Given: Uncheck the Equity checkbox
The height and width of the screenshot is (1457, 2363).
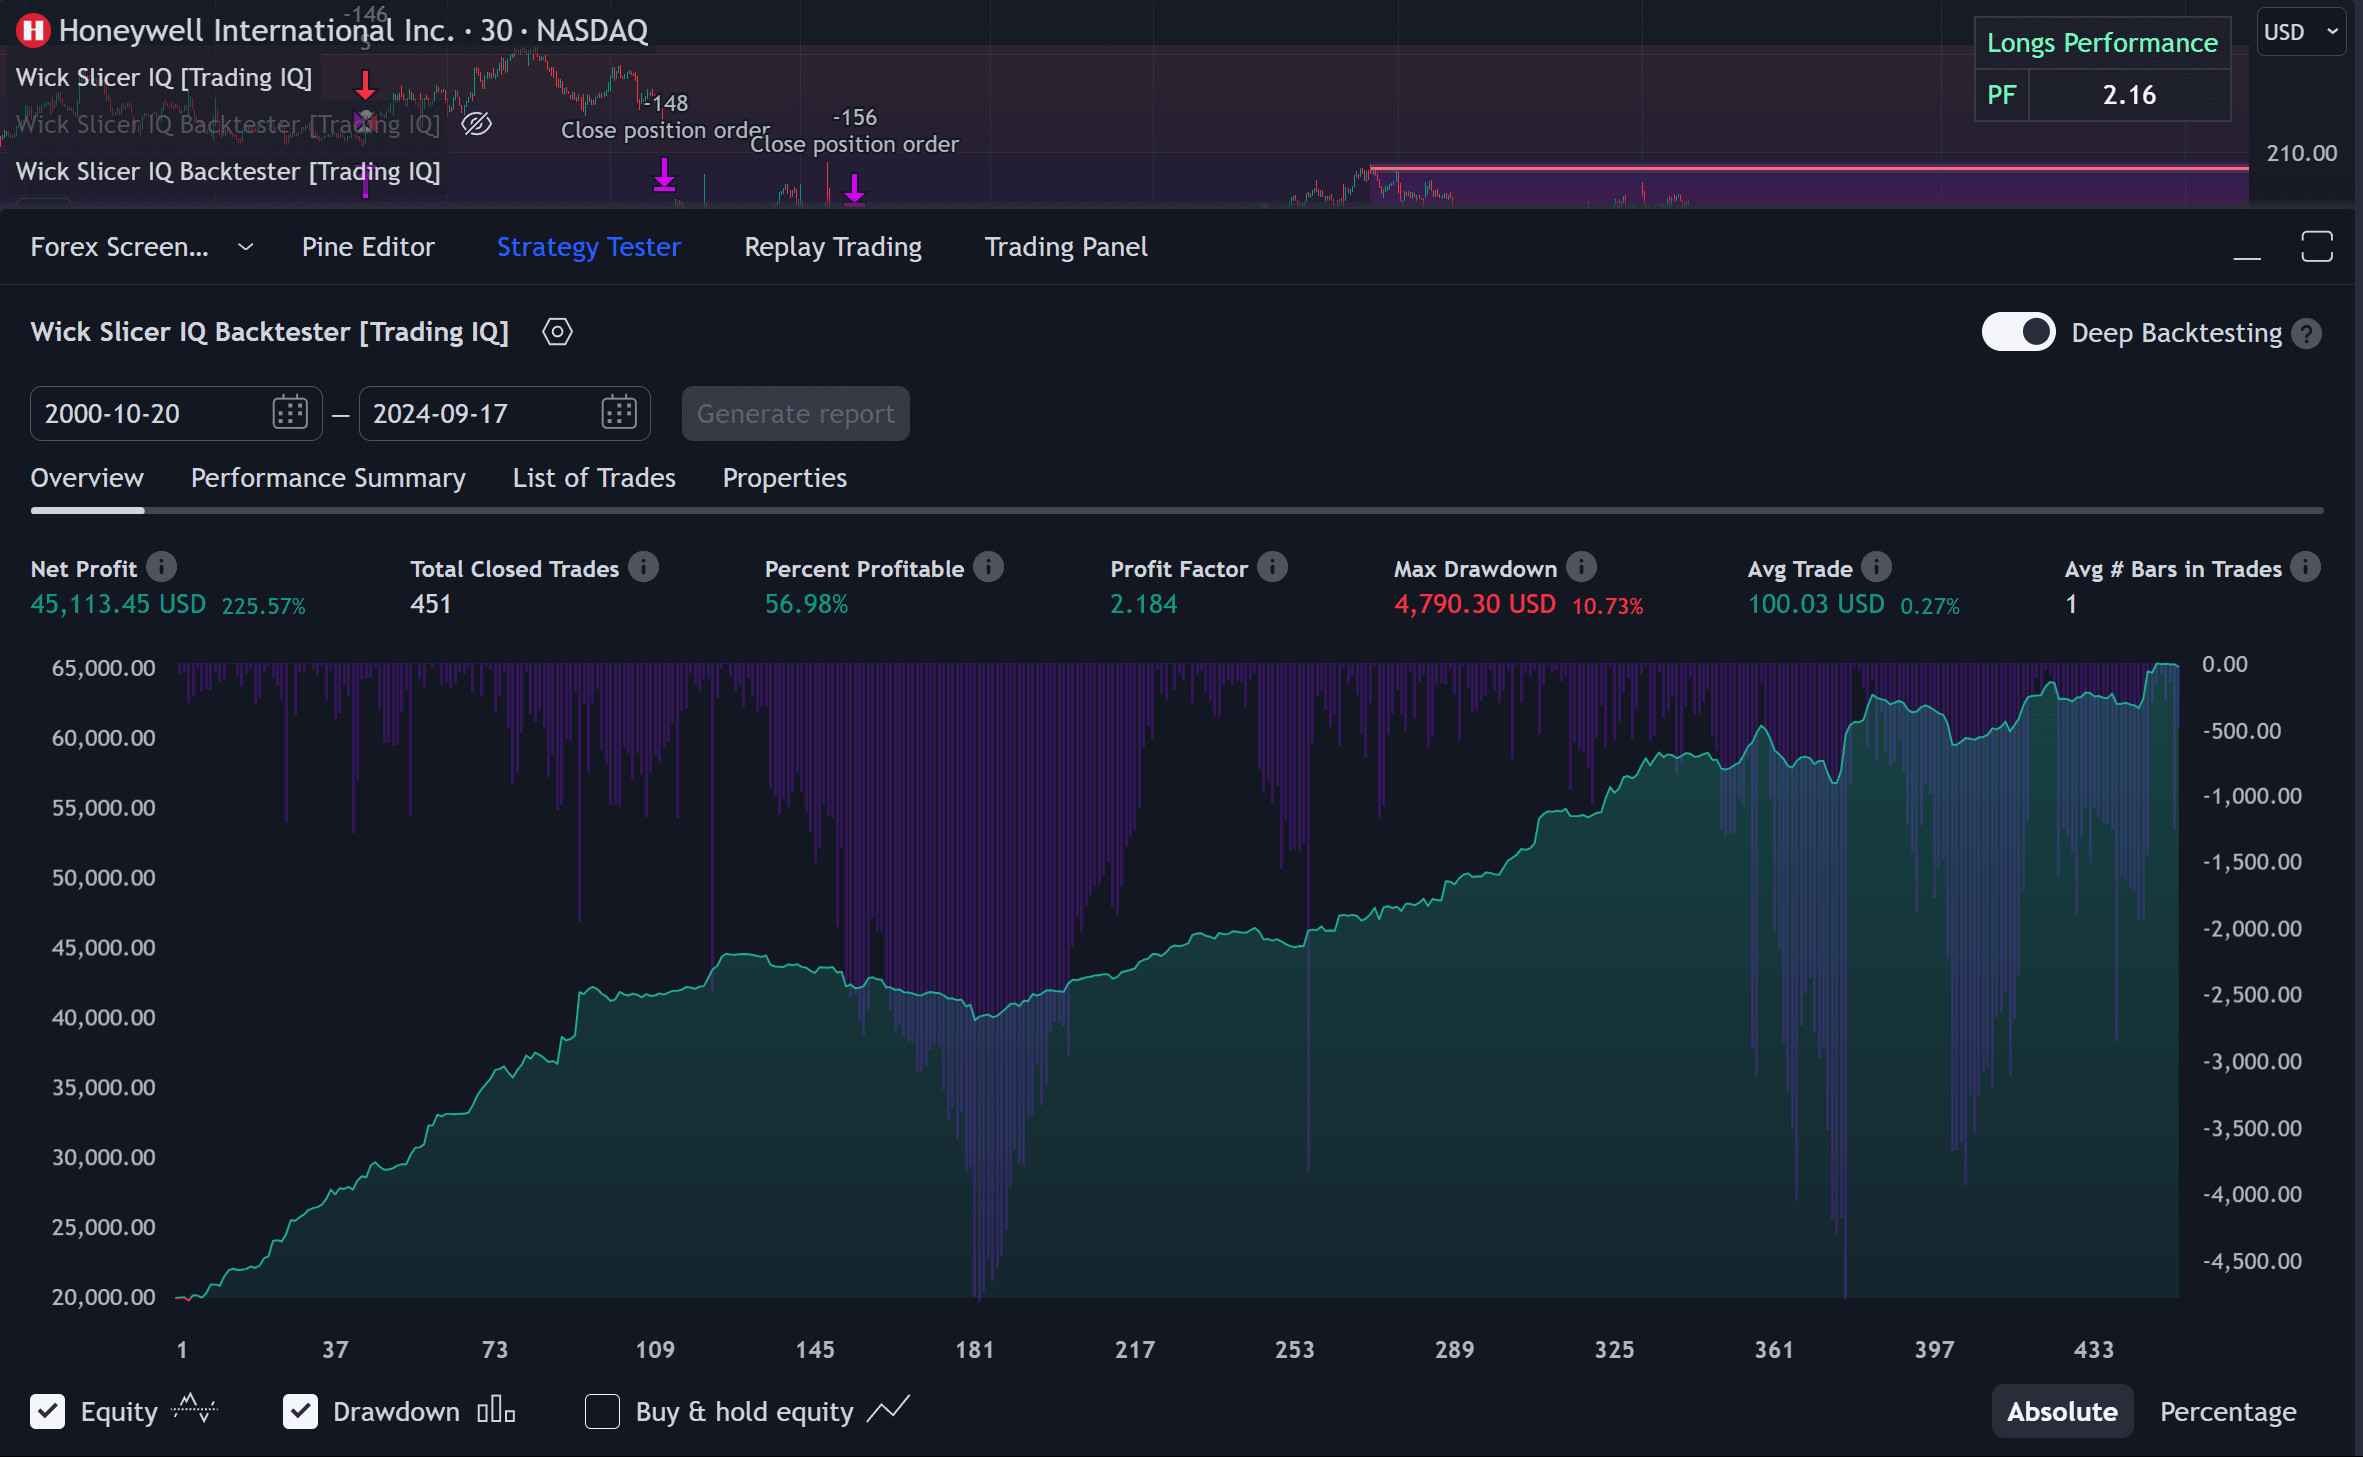Looking at the screenshot, I should 48,1411.
